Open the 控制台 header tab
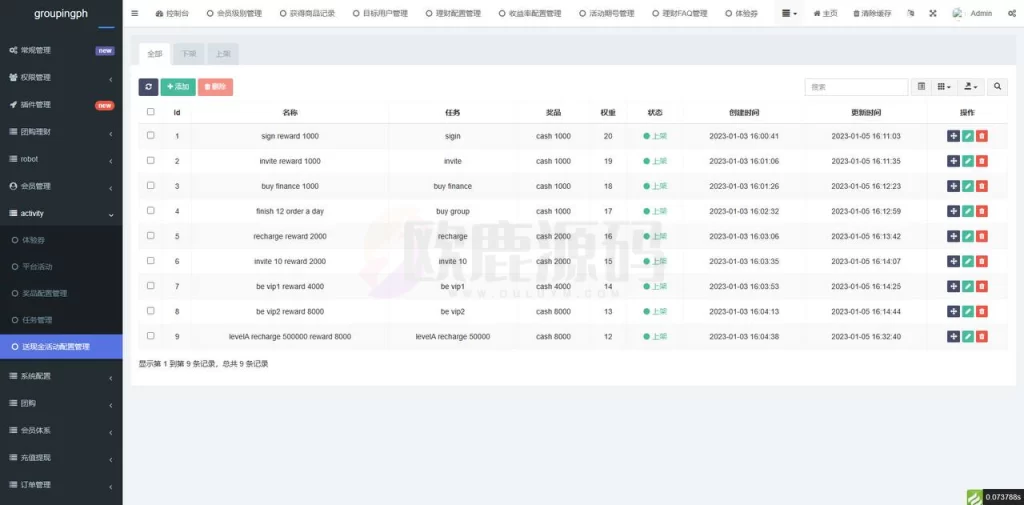Screen dimensions: 1024x505 tap(173, 13)
